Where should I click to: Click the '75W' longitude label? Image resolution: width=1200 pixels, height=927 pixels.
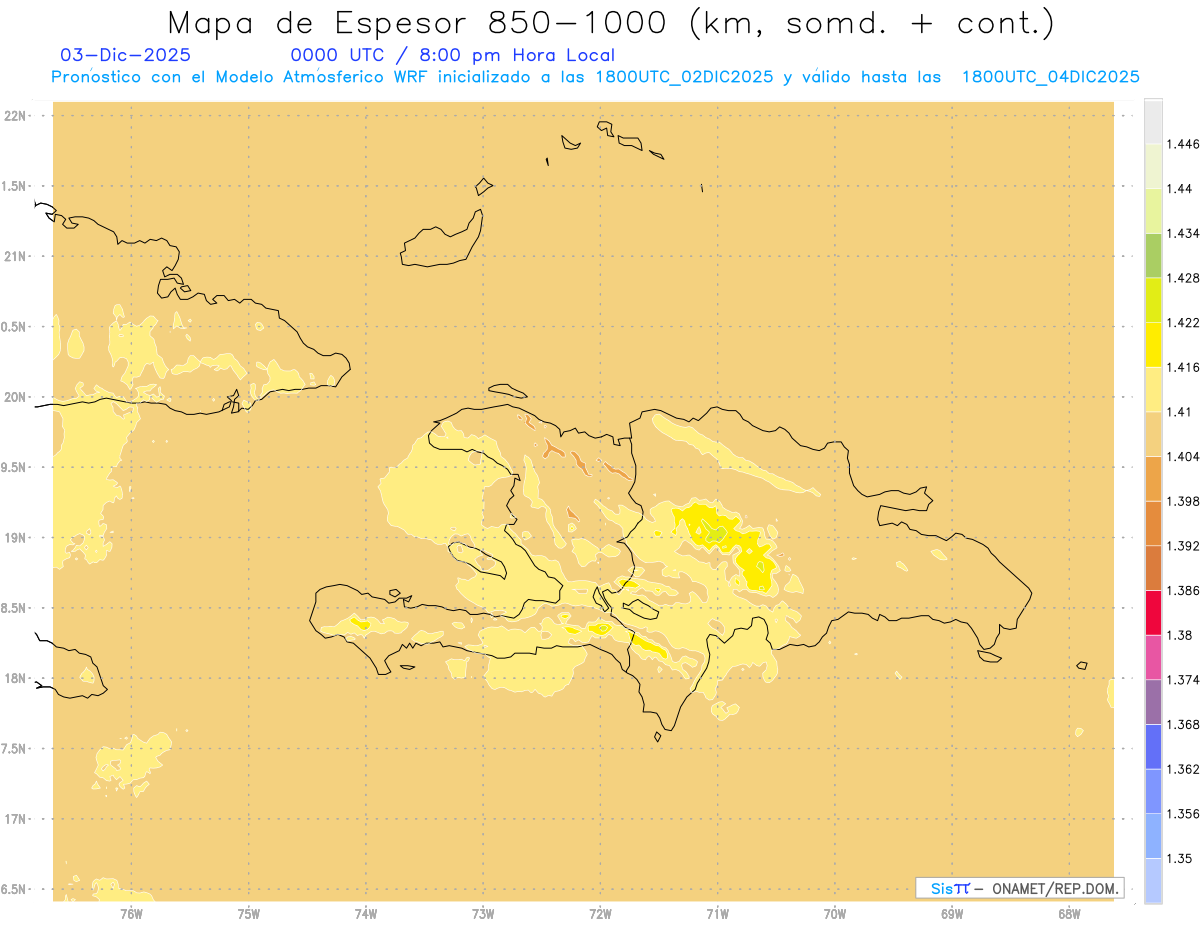(x=248, y=914)
